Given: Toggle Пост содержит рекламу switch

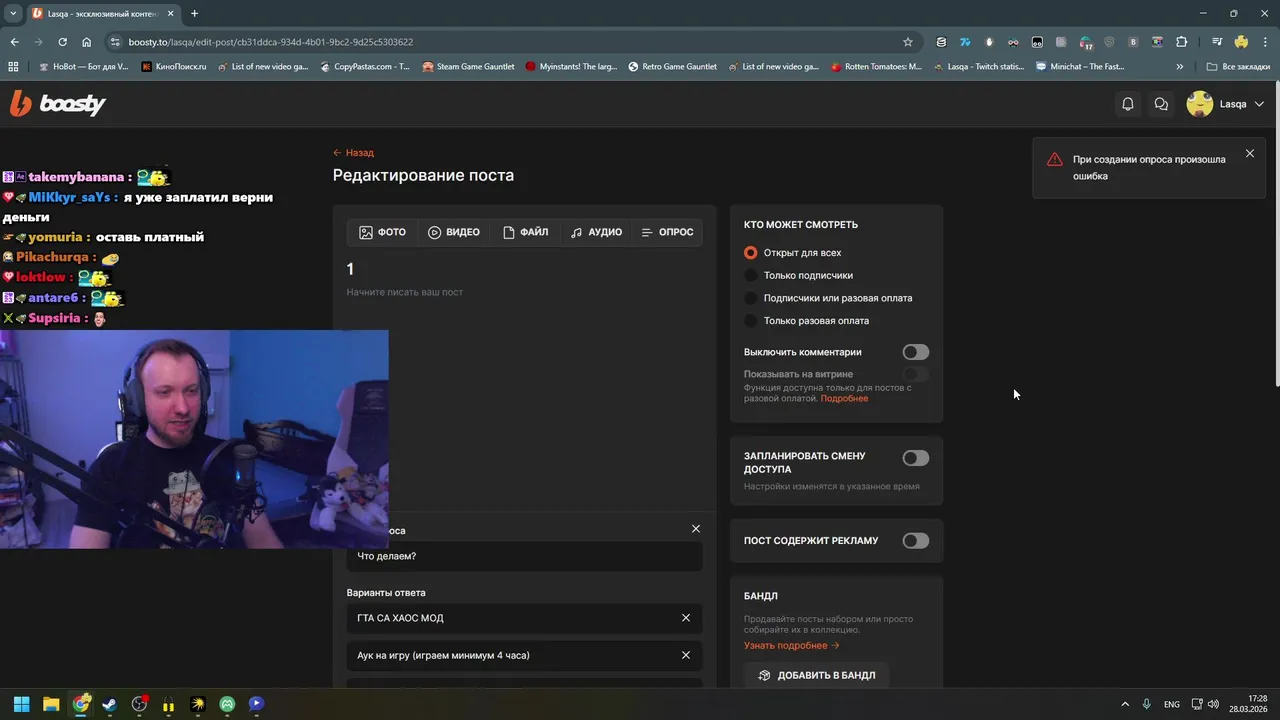Looking at the screenshot, I should point(915,541).
